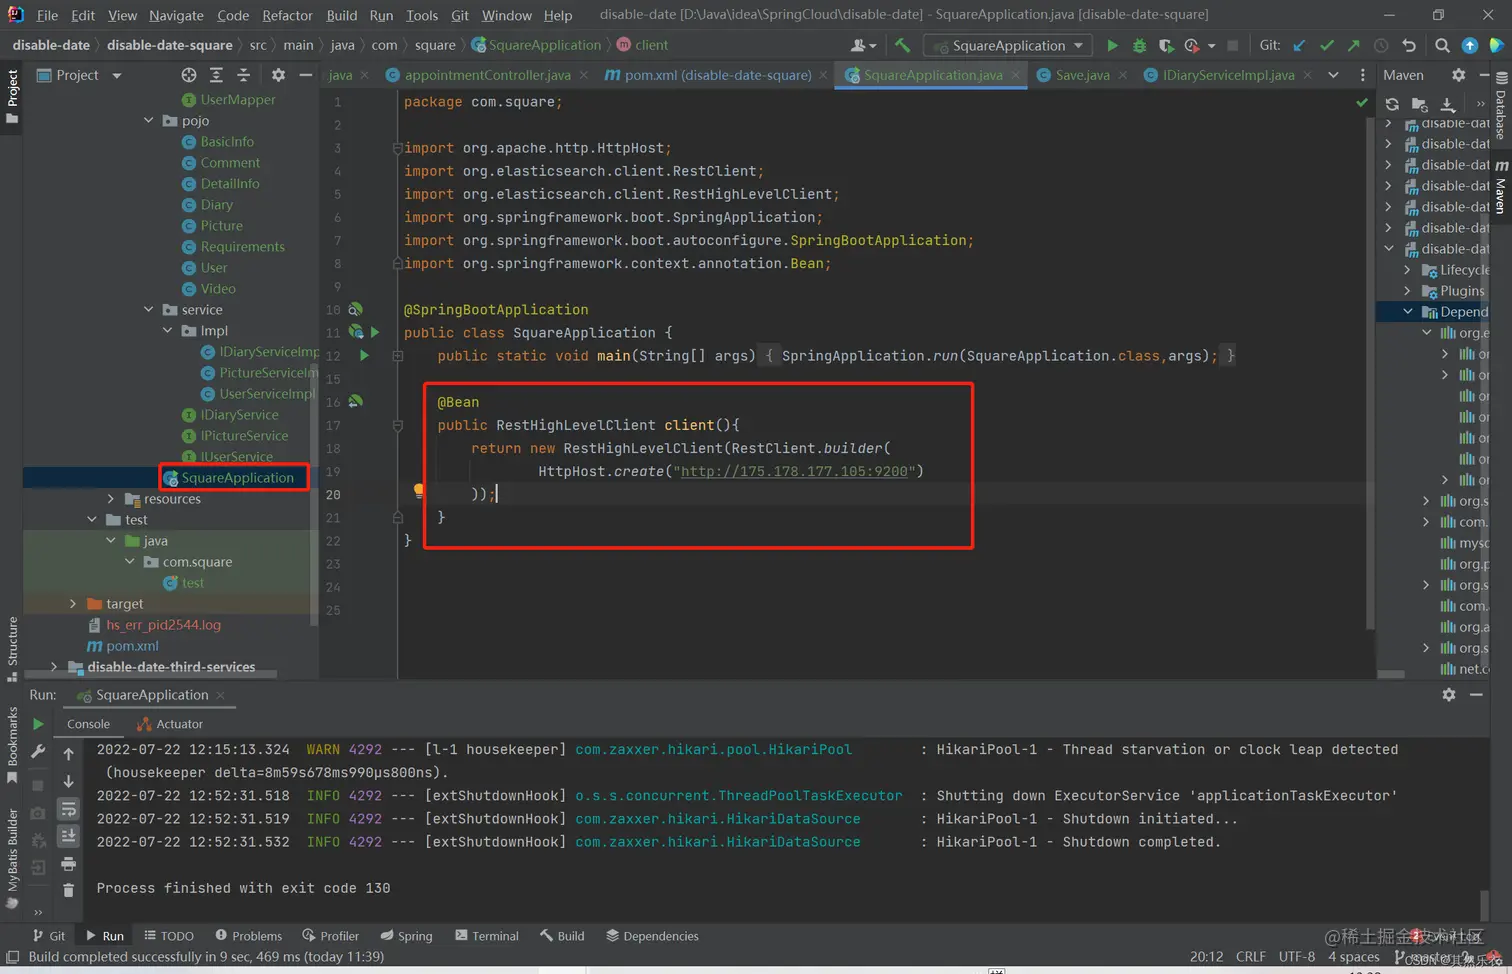
Task: Open Maven panel settings gear
Action: tap(1458, 75)
